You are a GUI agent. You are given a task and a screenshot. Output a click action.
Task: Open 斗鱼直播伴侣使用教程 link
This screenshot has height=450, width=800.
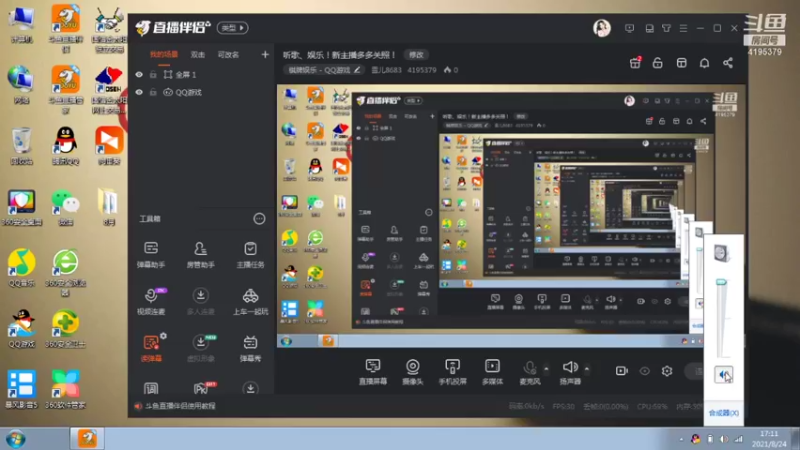[180, 406]
